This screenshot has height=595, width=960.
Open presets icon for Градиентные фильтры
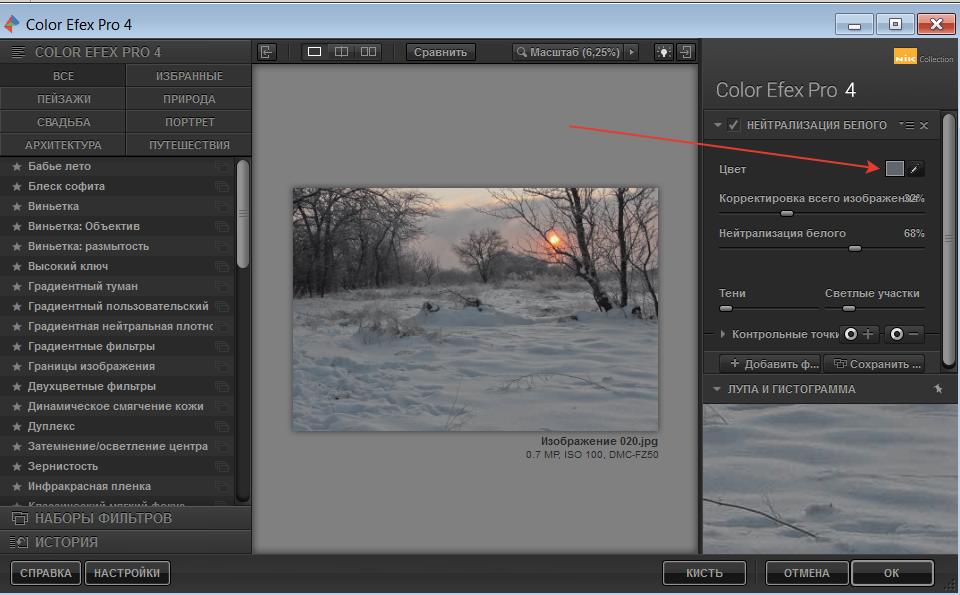tap(222, 346)
